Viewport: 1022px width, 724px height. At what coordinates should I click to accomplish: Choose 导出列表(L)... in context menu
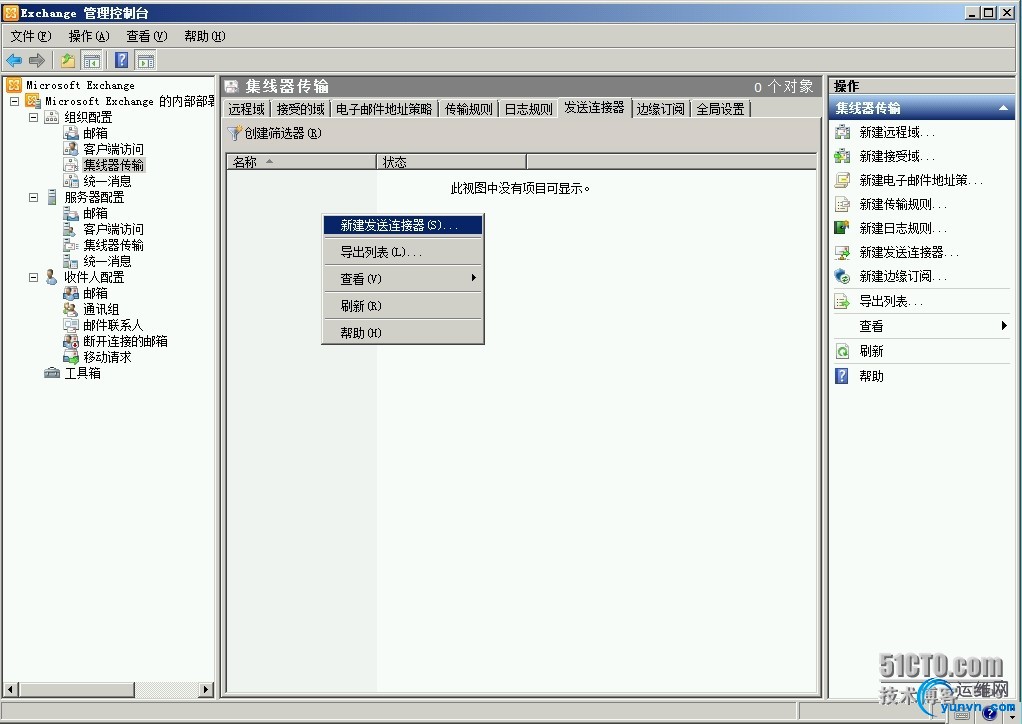coord(403,252)
